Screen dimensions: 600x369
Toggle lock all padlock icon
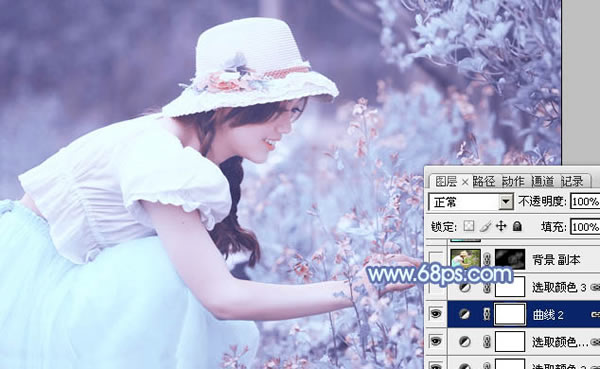517,226
